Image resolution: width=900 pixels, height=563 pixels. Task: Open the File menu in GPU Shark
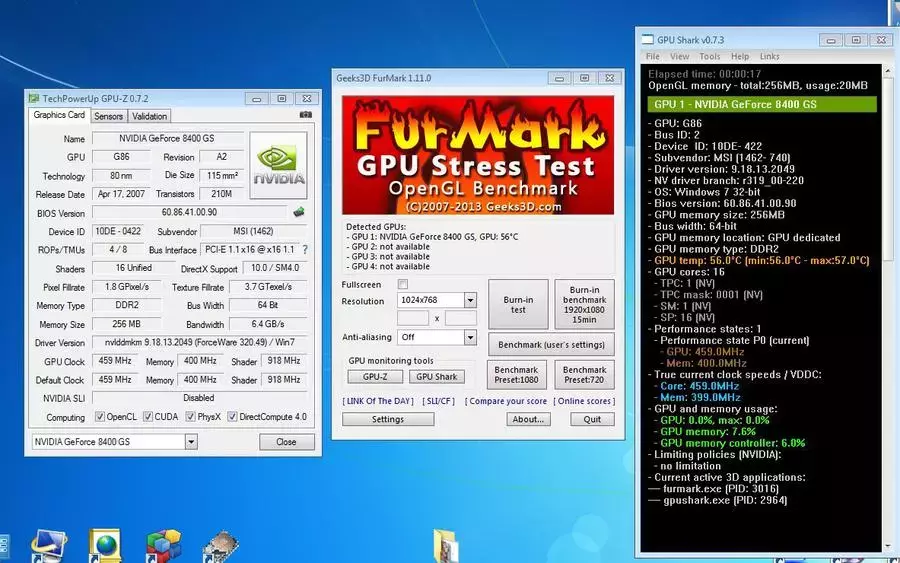[x=653, y=56]
